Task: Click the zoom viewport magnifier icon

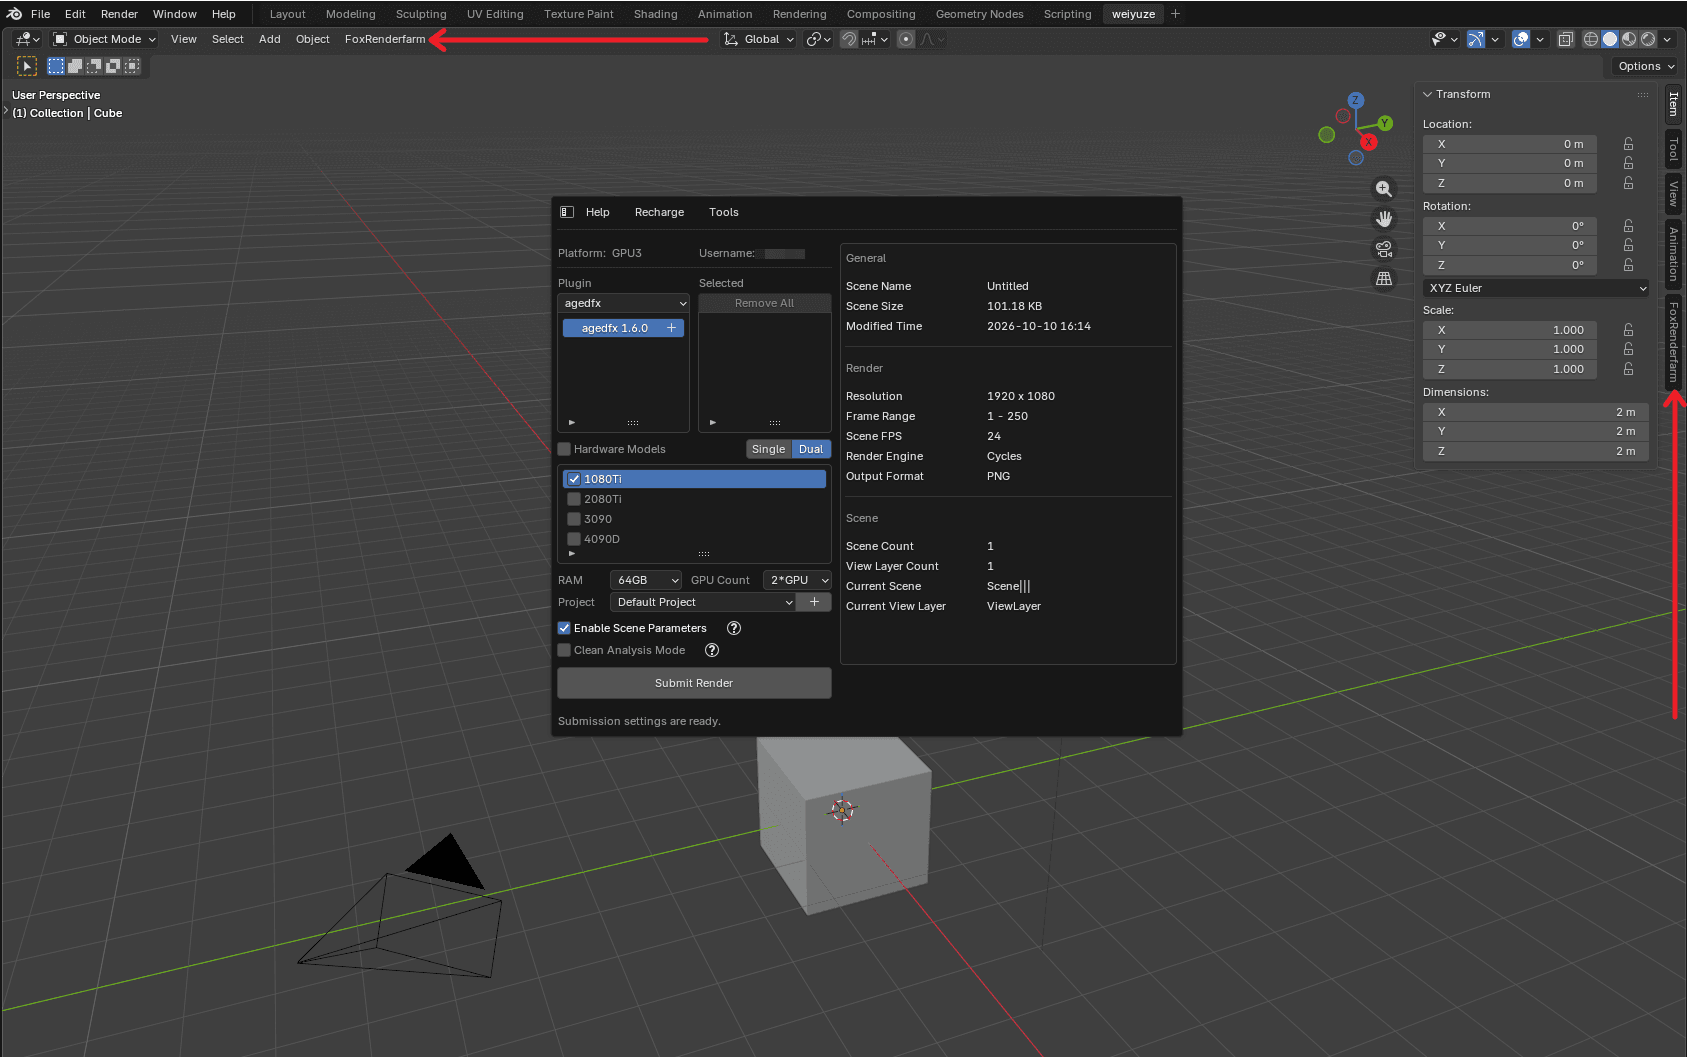Action: pos(1384,189)
